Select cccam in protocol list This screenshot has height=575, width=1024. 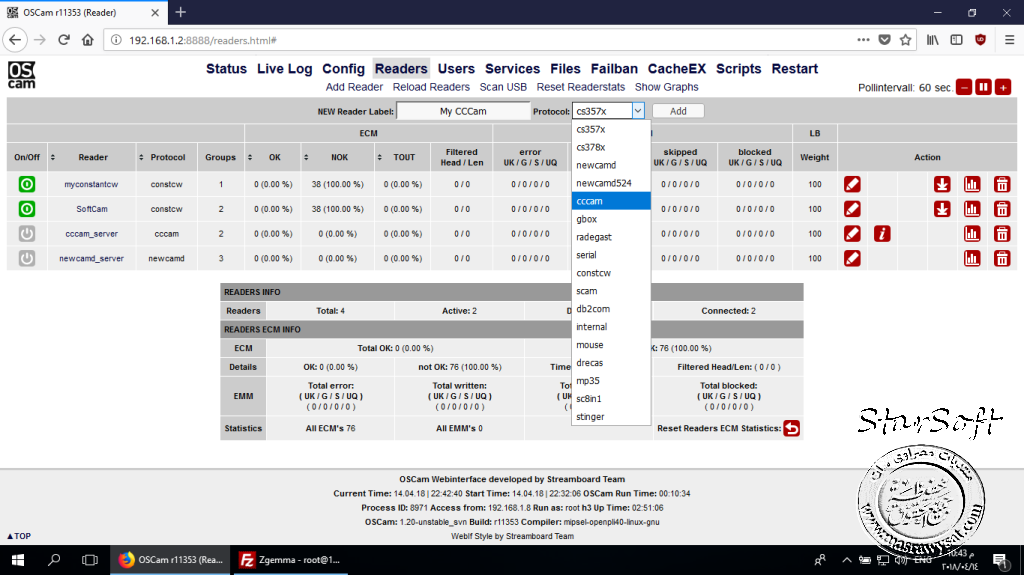tap(611, 201)
